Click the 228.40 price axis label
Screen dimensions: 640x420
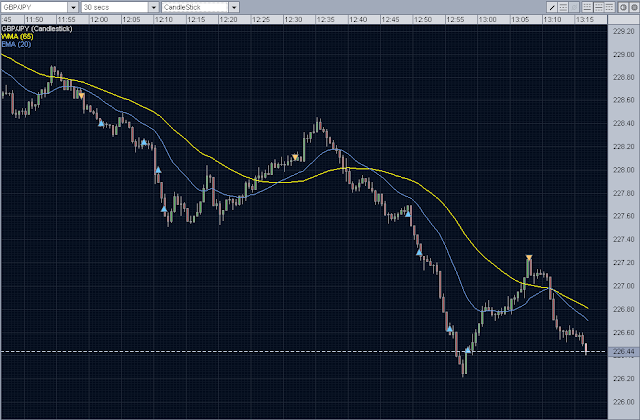pyautogui.click(x=624, y=124)
